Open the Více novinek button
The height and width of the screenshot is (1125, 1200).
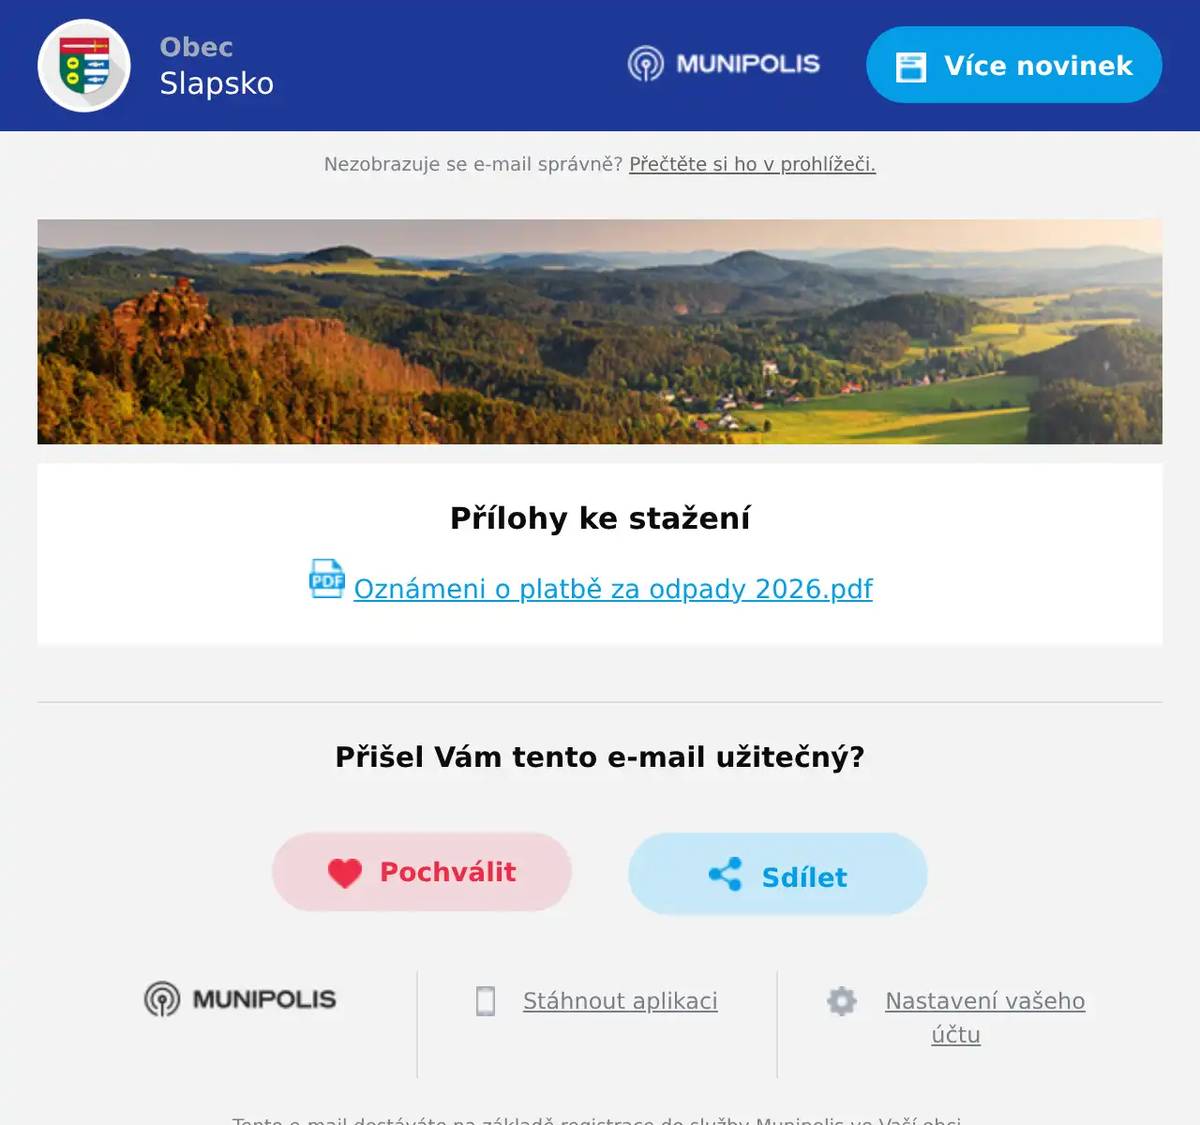click(x=1013, y=65)
